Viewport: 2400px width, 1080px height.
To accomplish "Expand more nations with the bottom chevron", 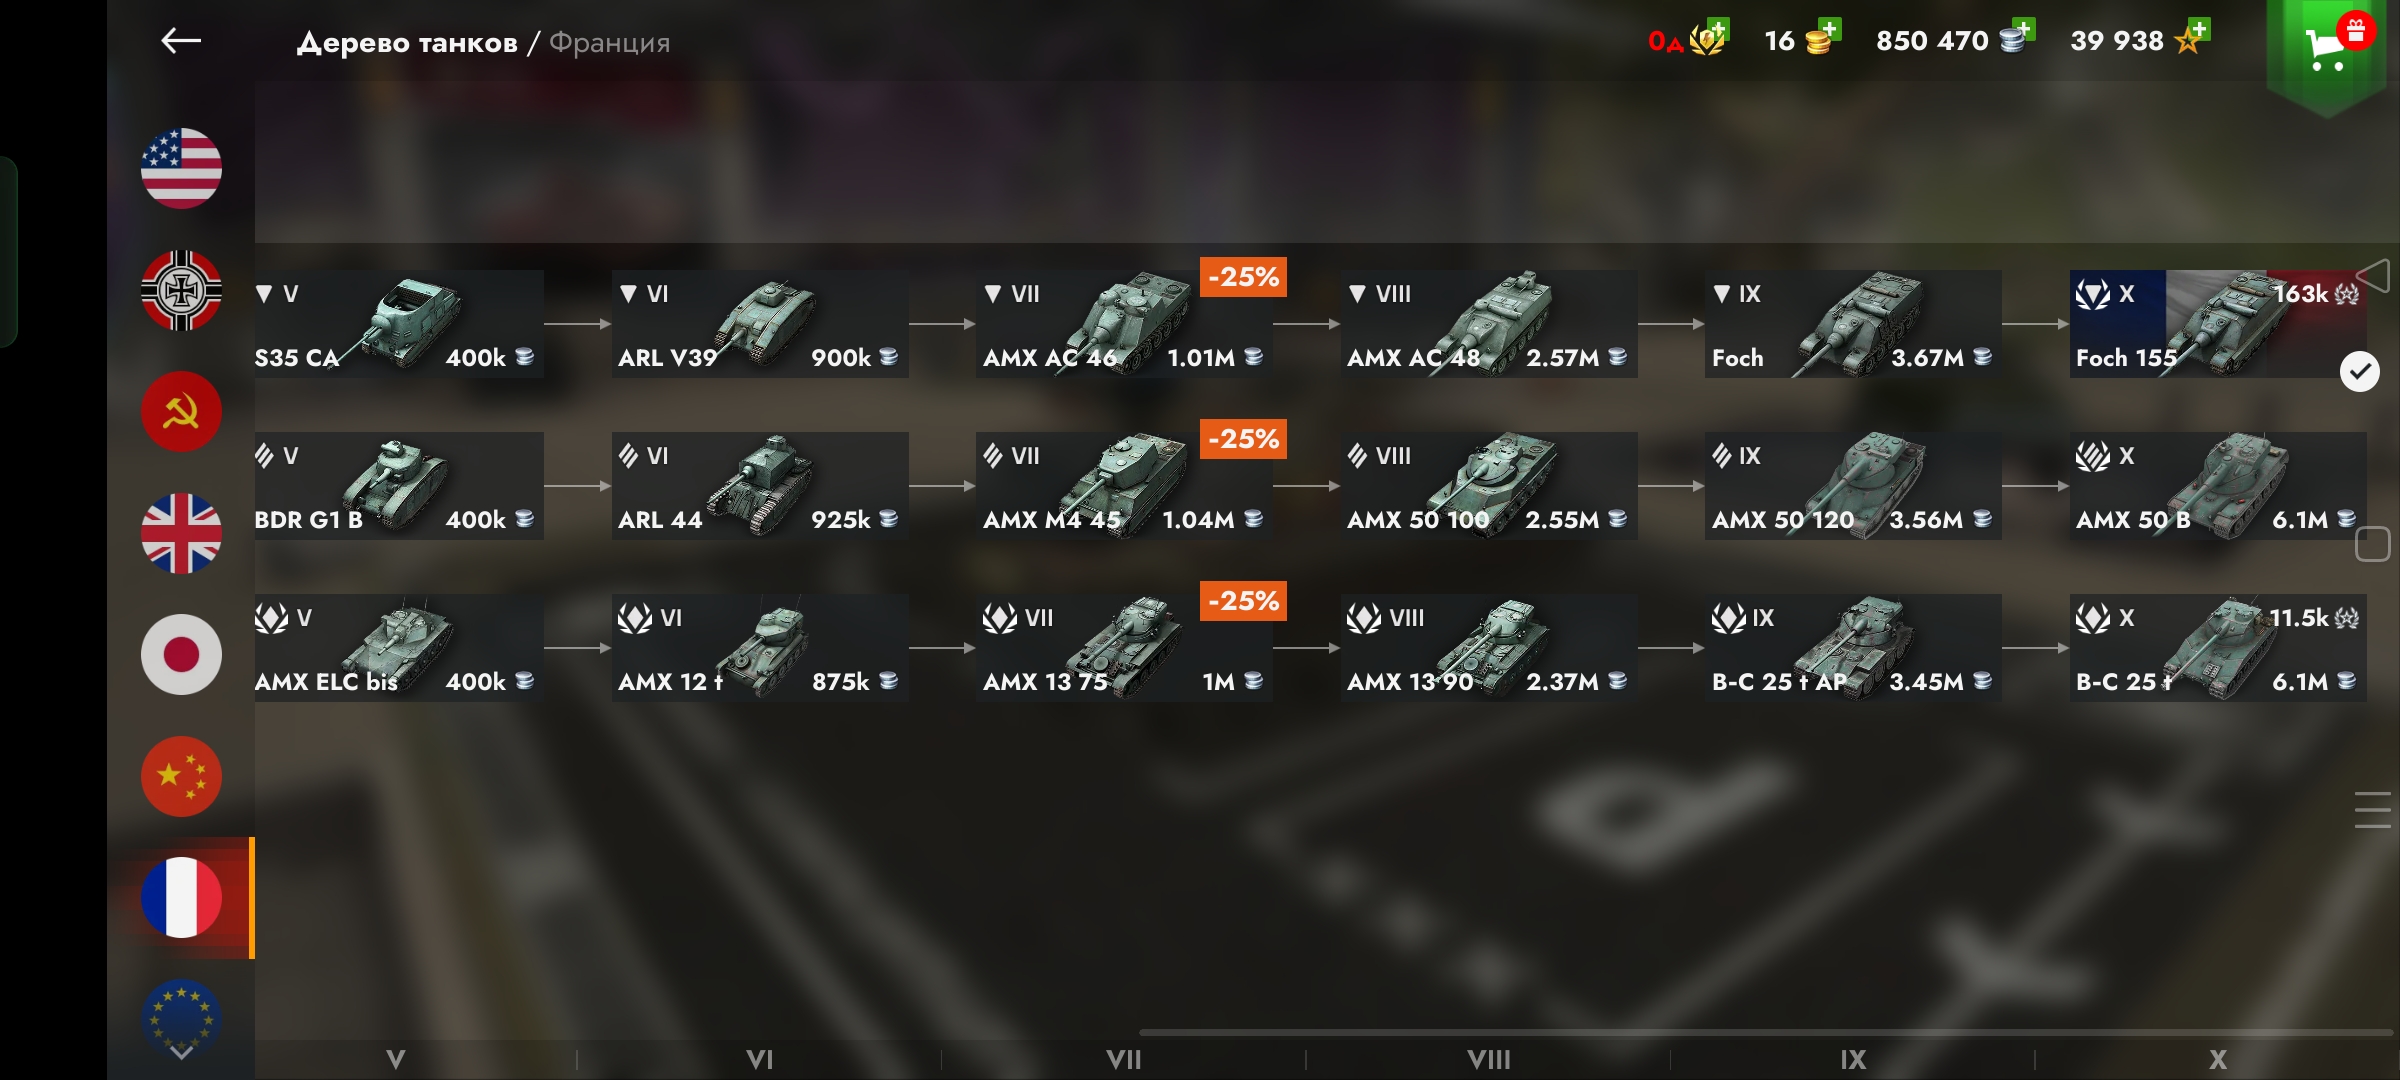I will [181, 1052].
